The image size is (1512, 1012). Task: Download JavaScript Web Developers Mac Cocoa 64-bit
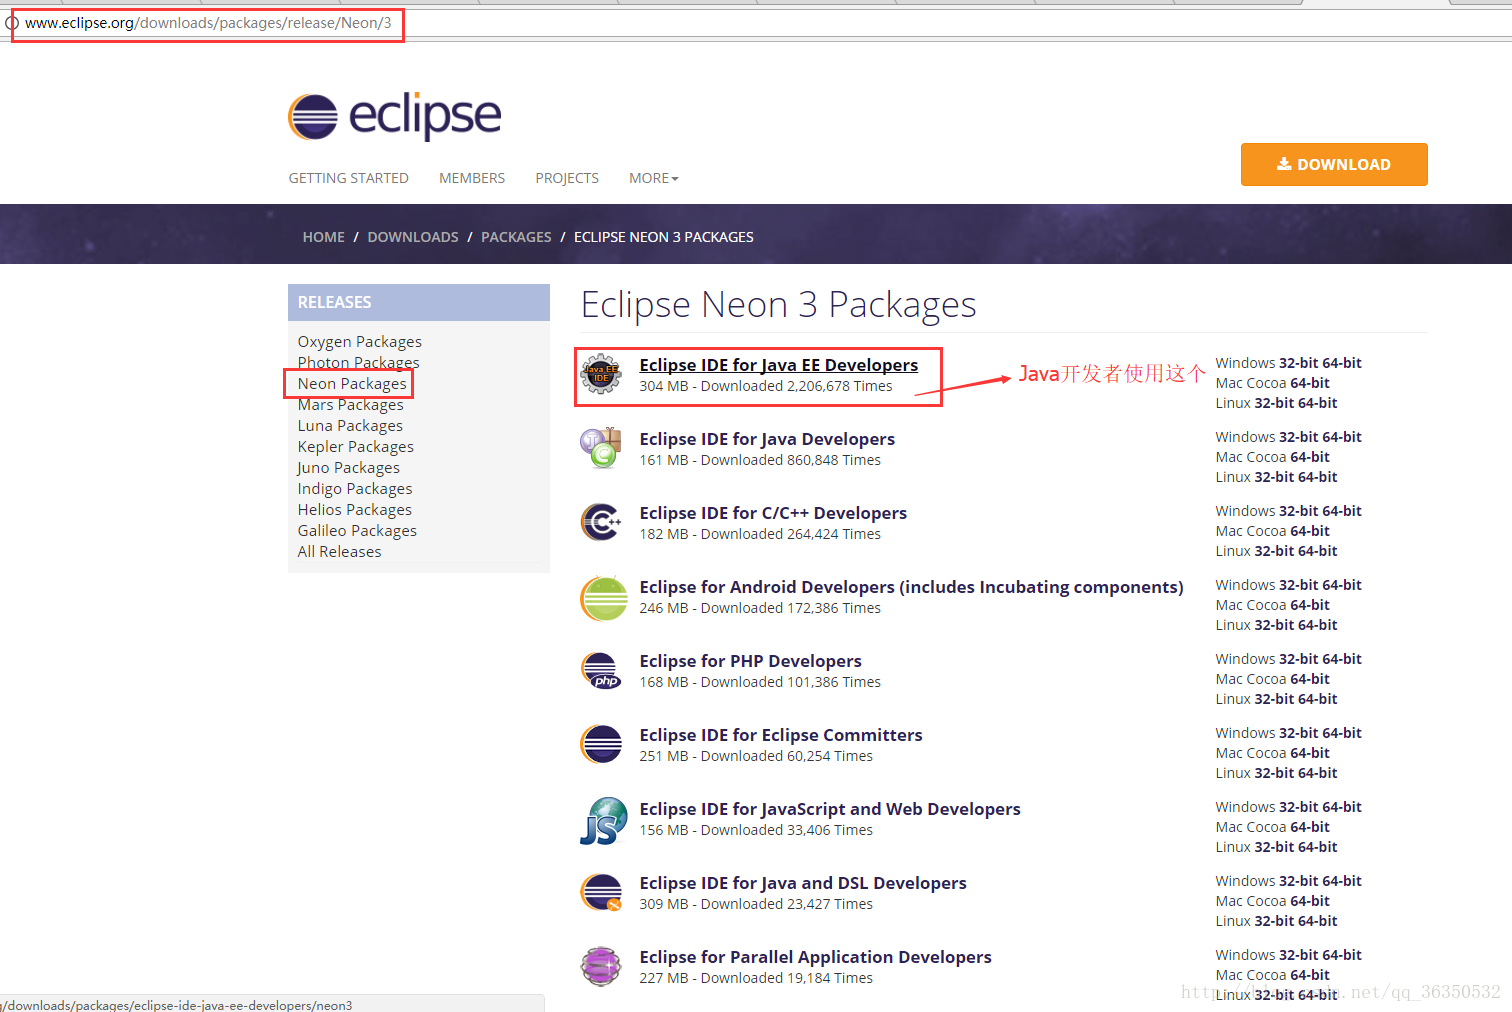point(1310,827)
